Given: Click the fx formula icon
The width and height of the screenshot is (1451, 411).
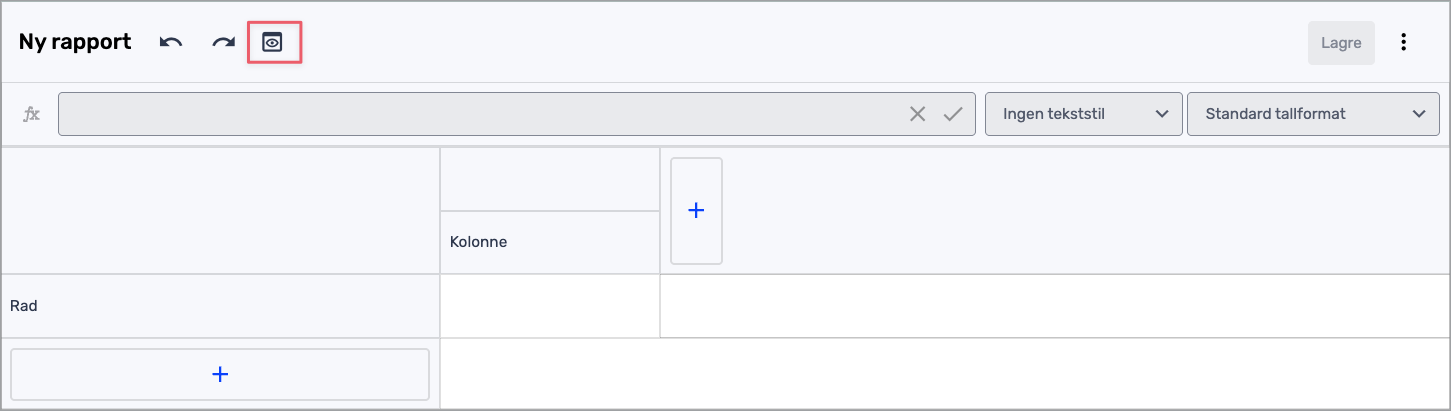Looking at the screenshot, I should [x=32, y=114].
